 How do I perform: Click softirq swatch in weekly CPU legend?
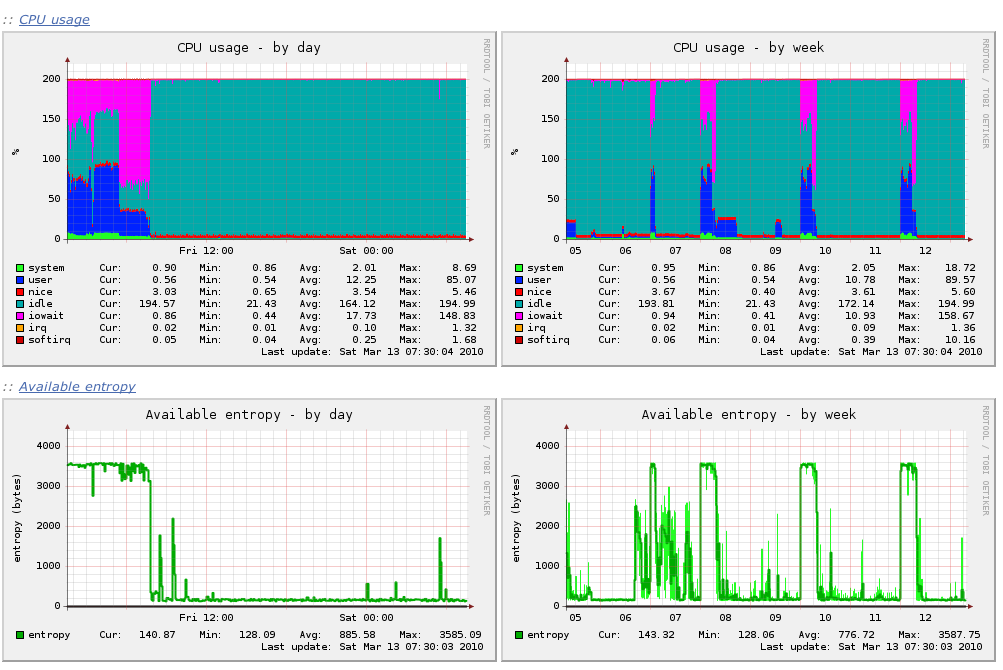click(519, 340)
